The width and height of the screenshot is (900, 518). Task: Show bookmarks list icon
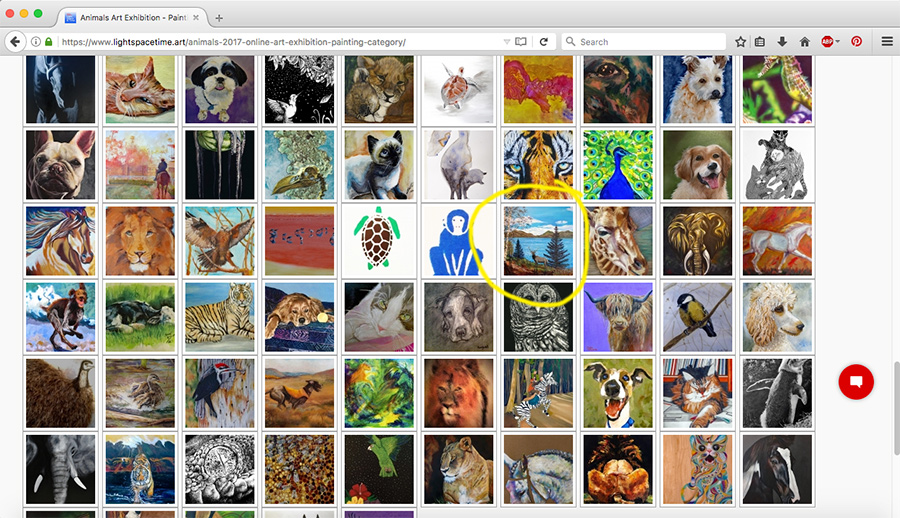(760, 42)
